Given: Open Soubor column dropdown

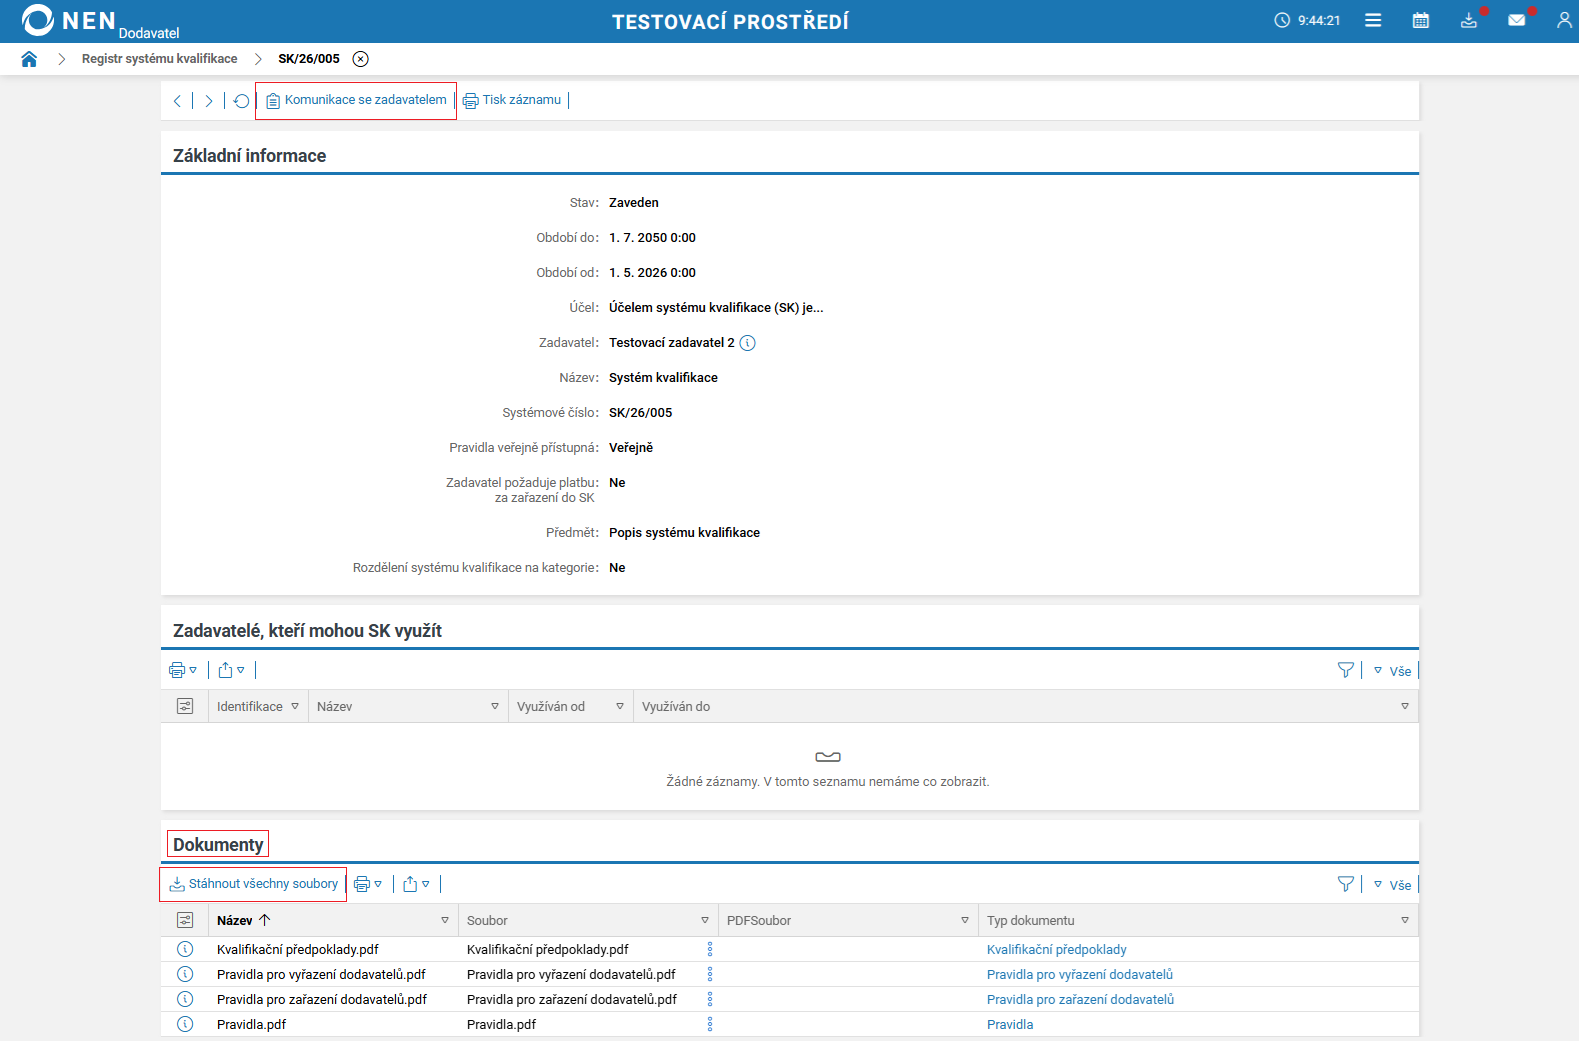Looking at the screenshot, I should (705, 920).
